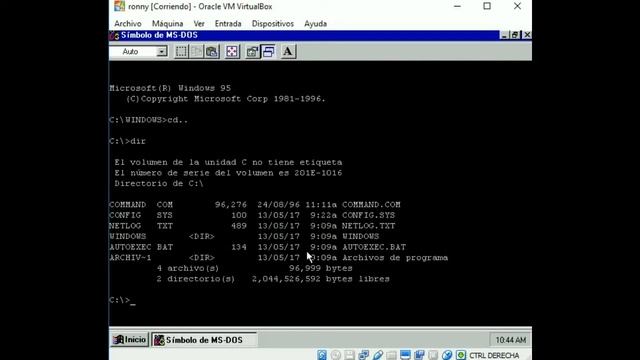
Task: Click the Inicio start button
Action: (x=129, y=340)
